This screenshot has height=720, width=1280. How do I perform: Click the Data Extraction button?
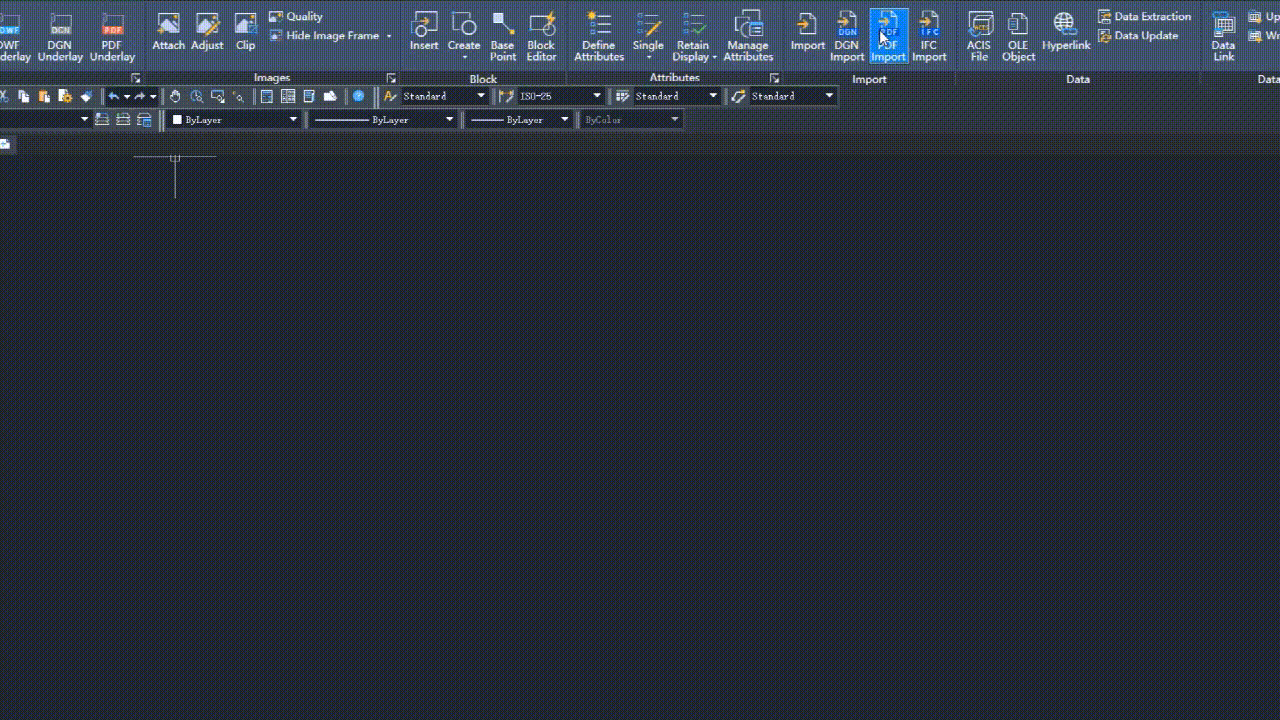click(x=1145, y=16)
